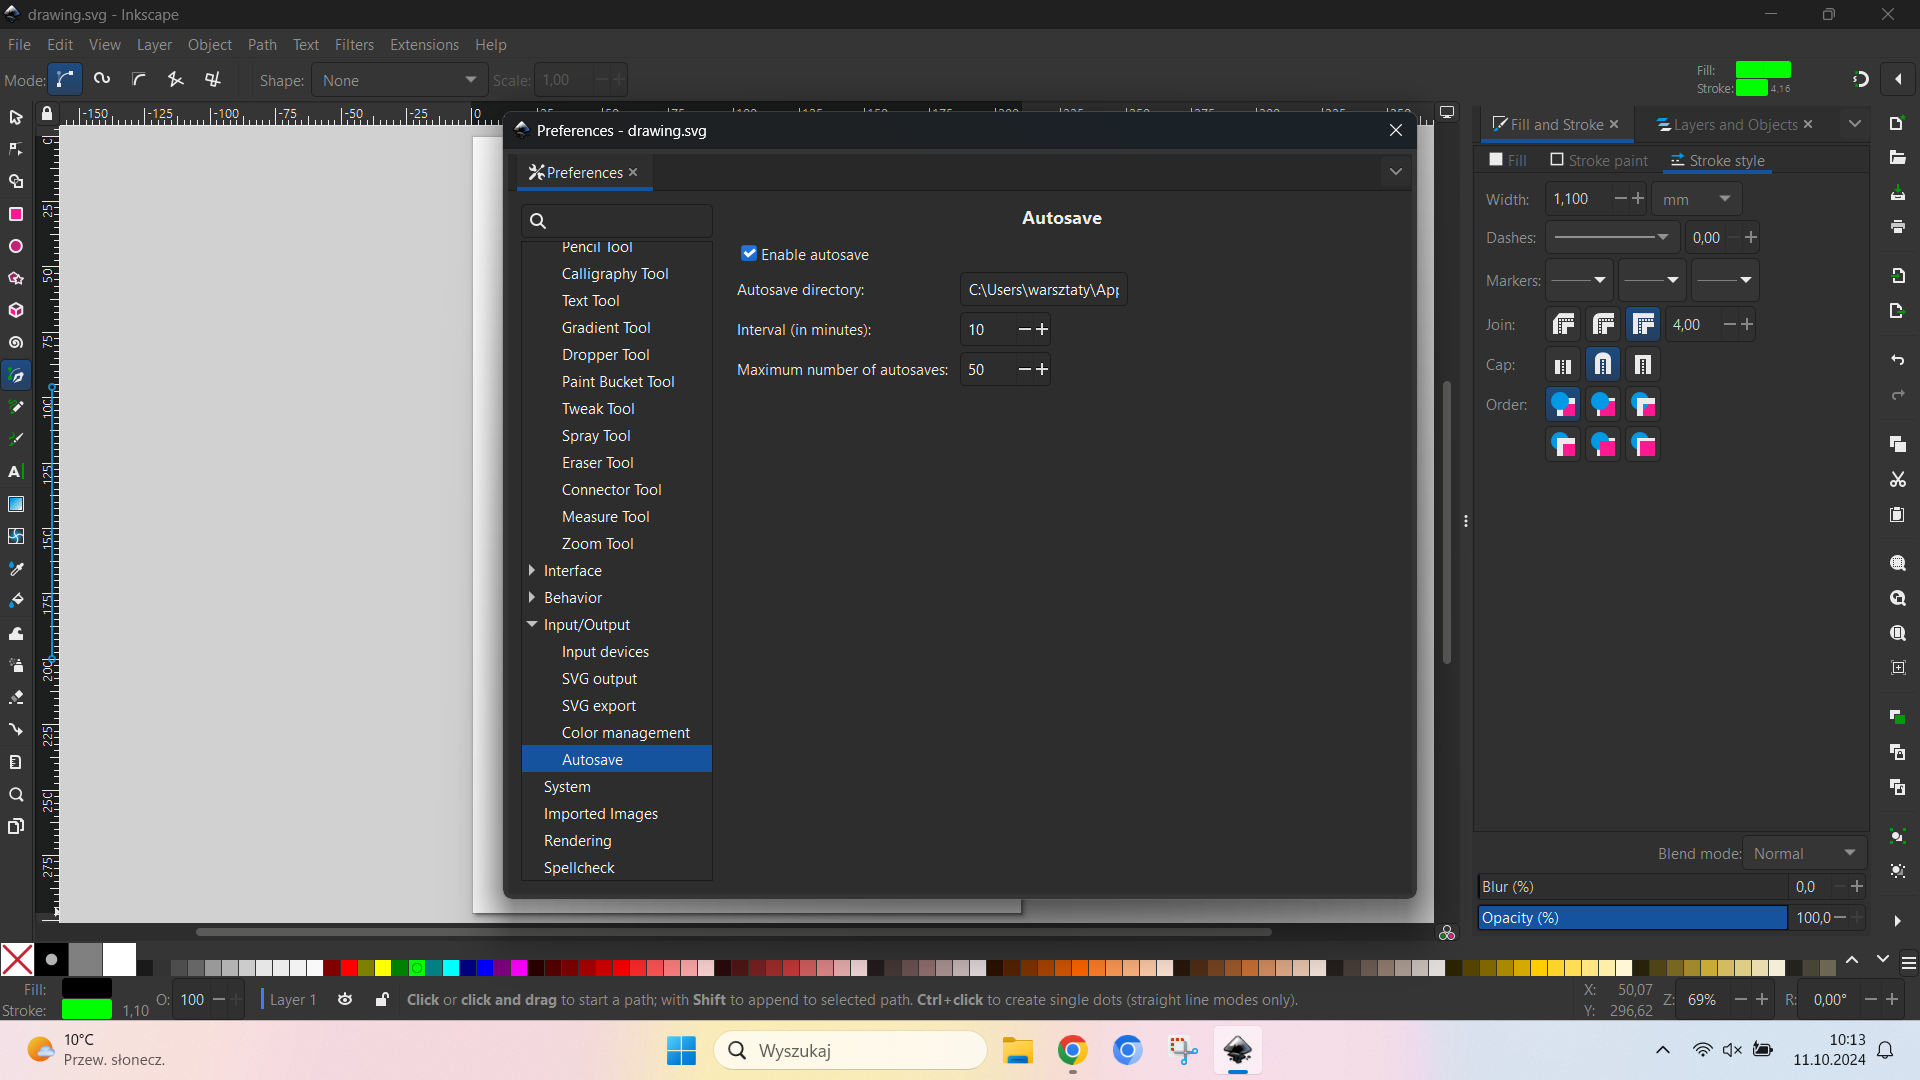Open the Extensions menu
Screen dimensions: 1920x1080
click(x=424, y=45)
